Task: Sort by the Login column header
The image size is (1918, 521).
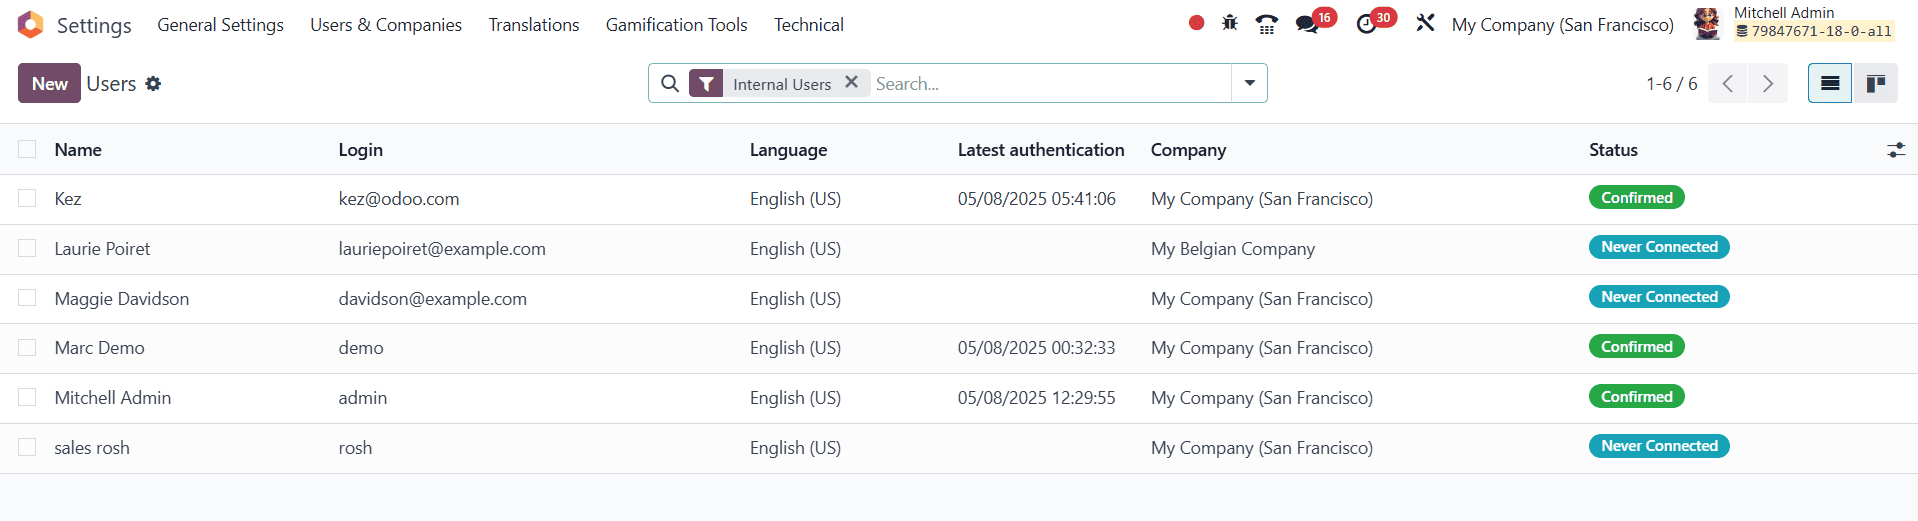Action: click(x=361, y=149)
